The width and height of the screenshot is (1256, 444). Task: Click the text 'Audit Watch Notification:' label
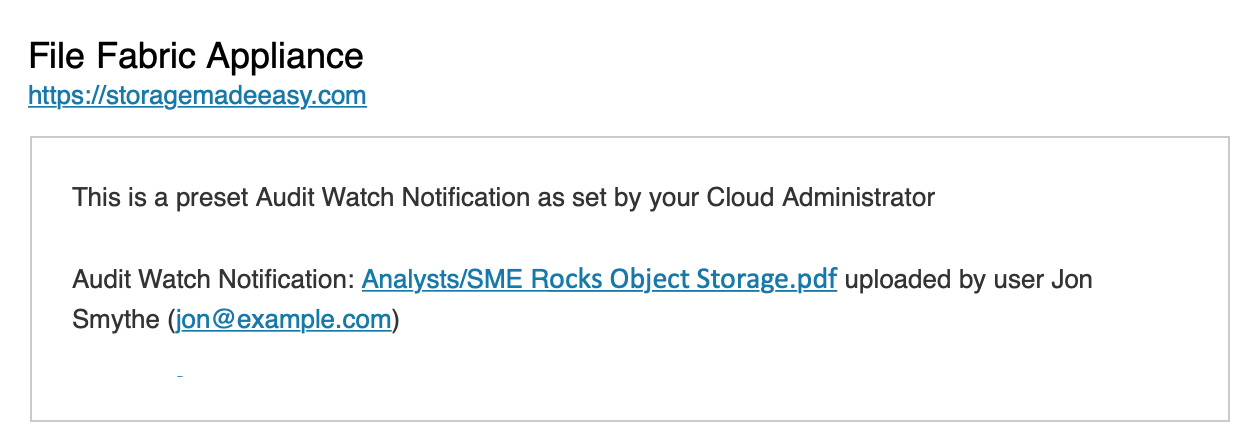[x=213, y=279]
